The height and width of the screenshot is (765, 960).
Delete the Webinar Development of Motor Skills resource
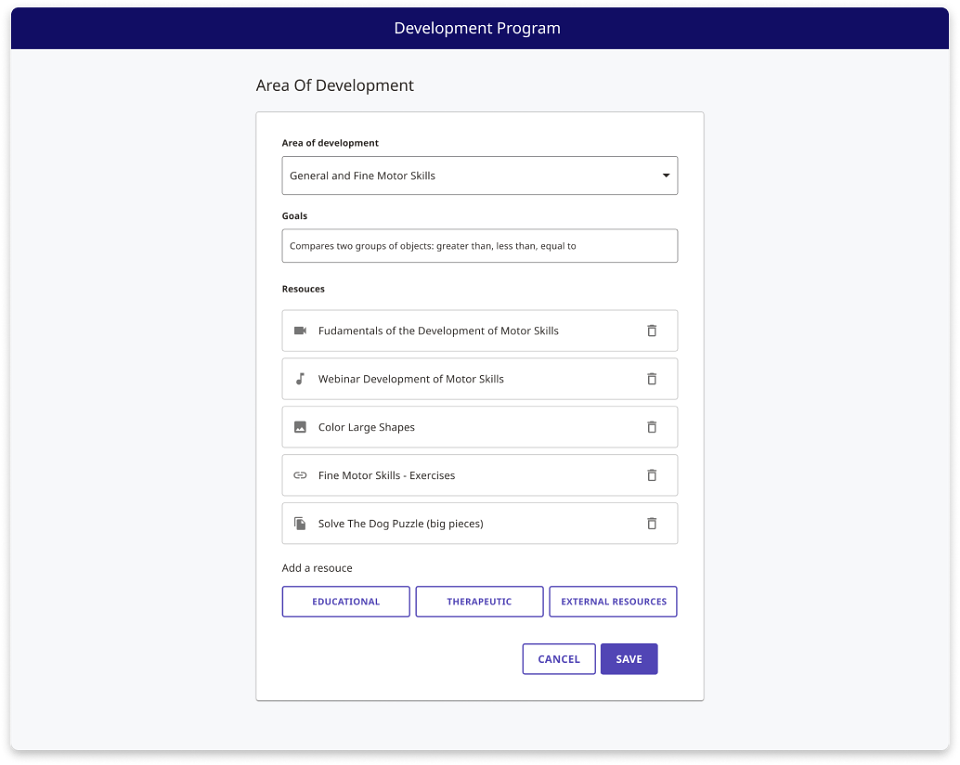pos(651,379)
